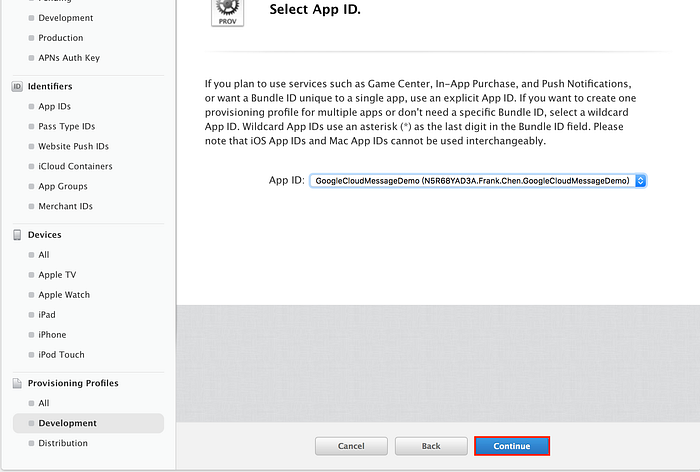Viewport: 700px width, 472px height.
Task: Show iPhone devices
Action: pyautogui.click(x=52, y=334)
